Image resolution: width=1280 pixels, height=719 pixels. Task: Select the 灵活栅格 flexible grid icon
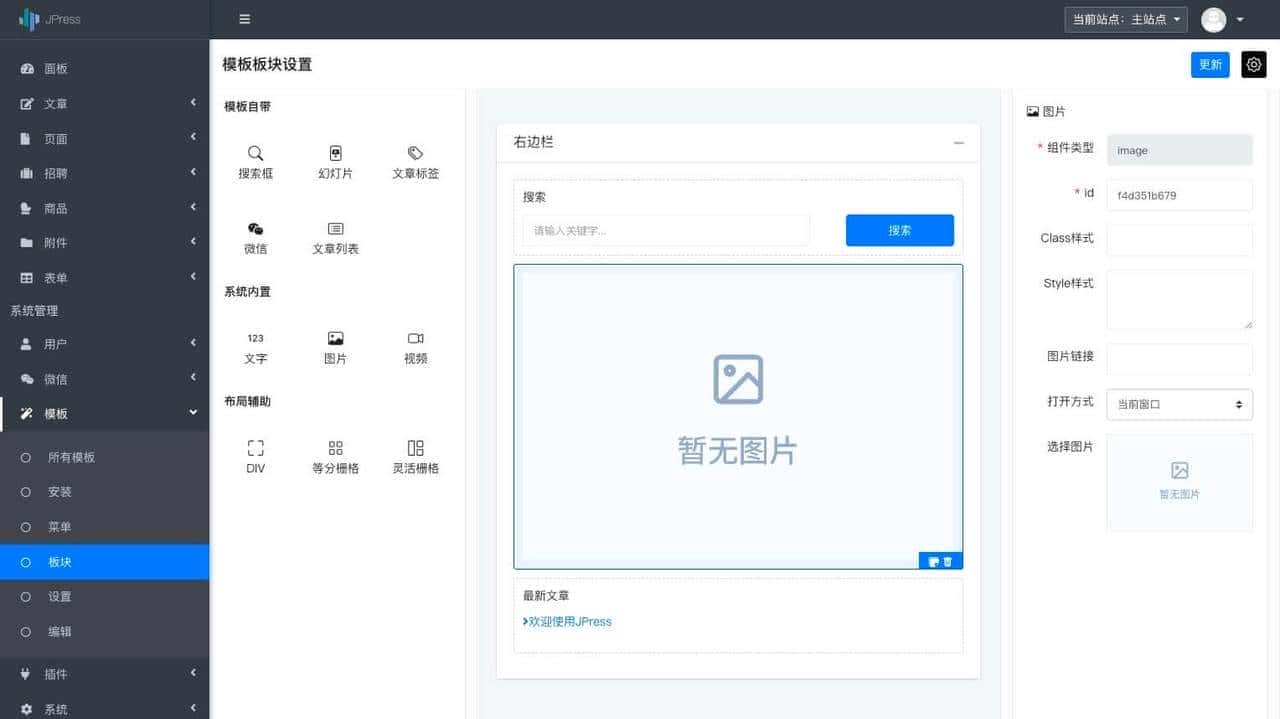[x=415, y=455]
